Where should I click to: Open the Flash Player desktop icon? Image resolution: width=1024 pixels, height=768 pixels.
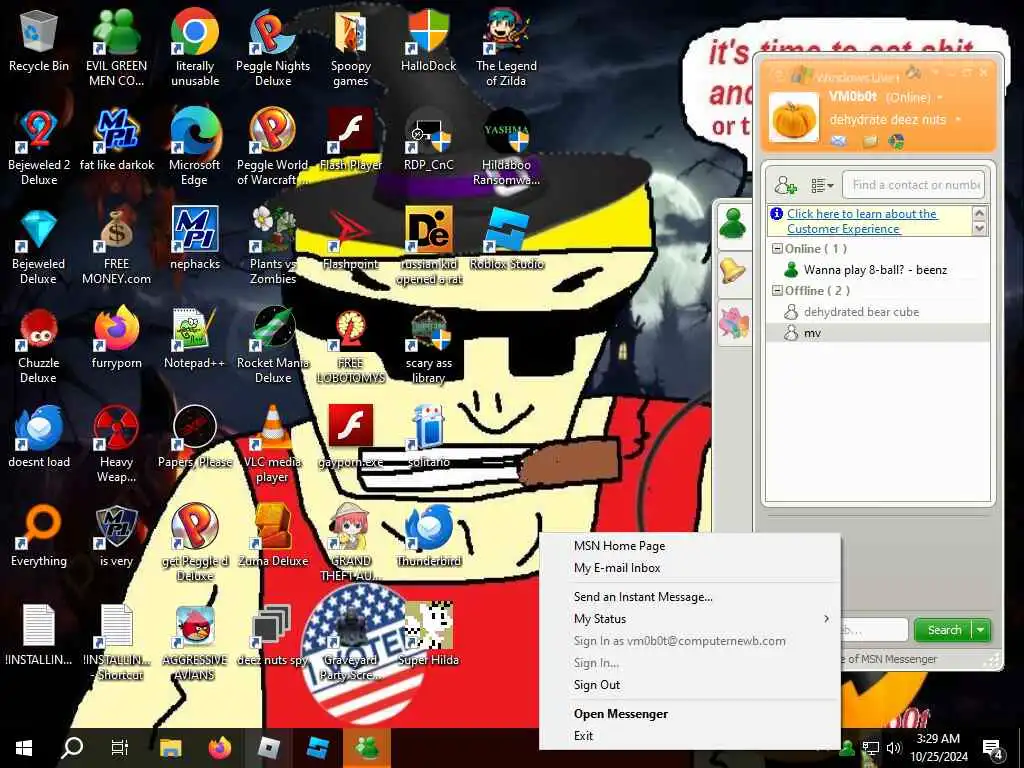[351, 140]
